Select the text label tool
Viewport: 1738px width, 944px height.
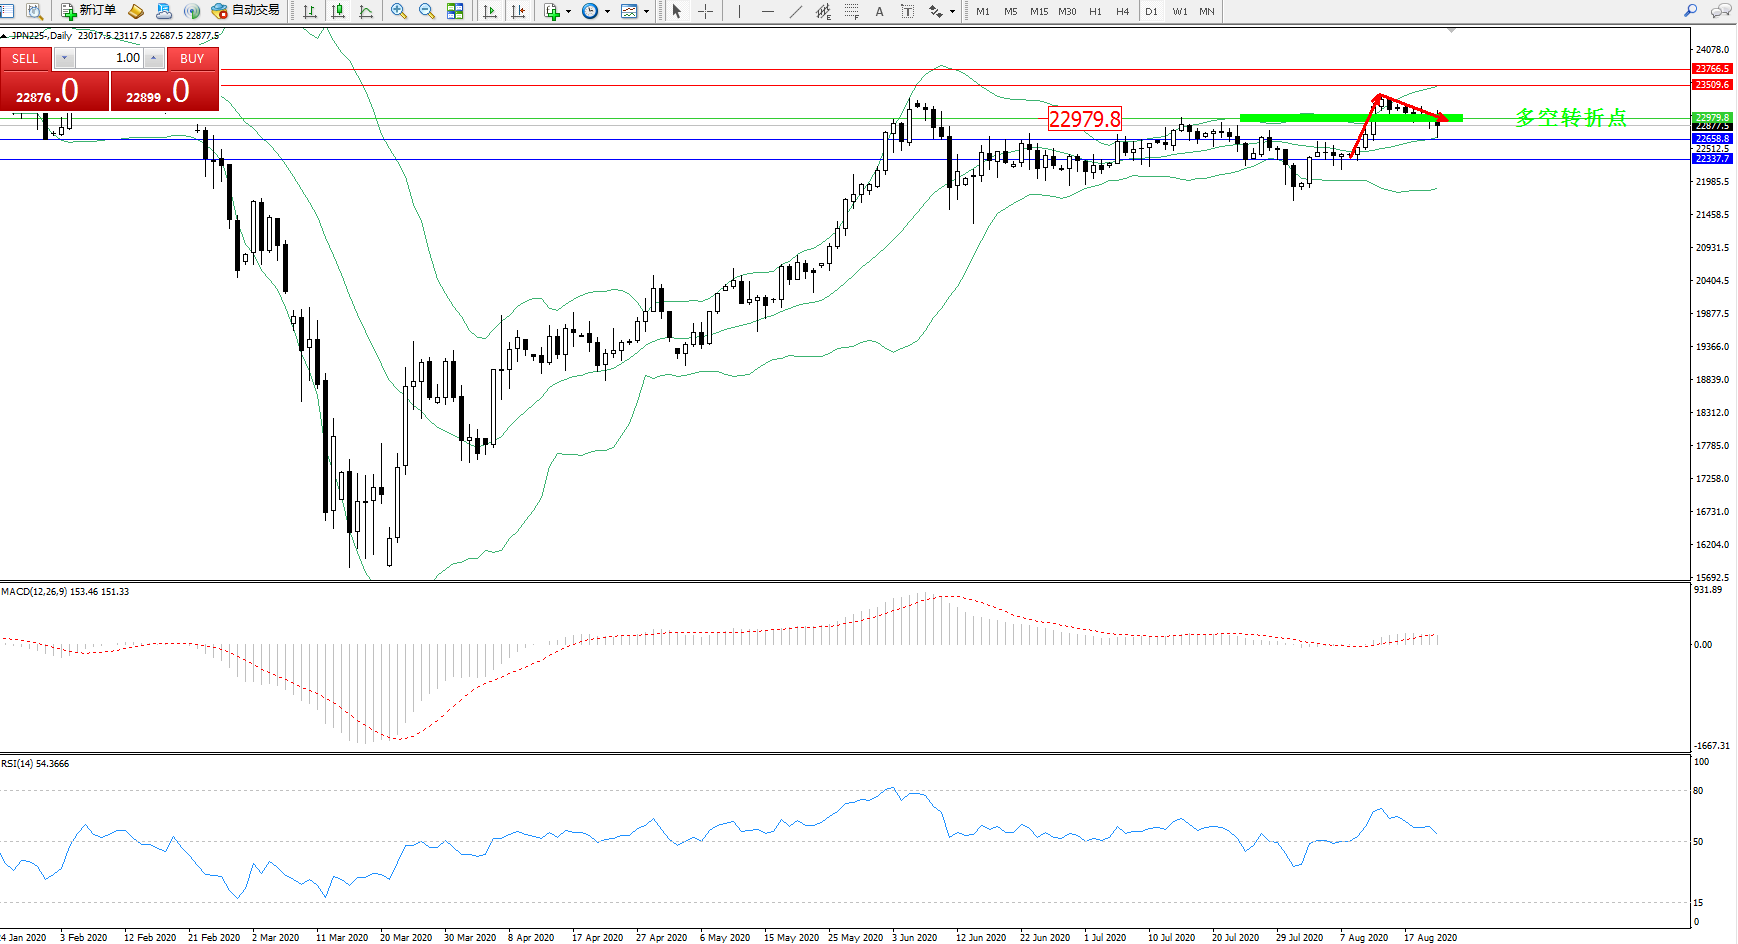click(x=879, y=11)
